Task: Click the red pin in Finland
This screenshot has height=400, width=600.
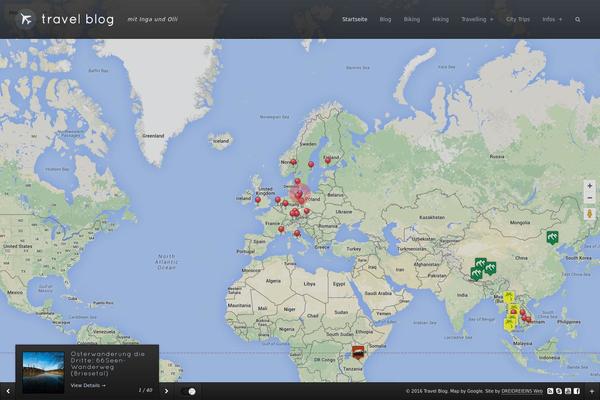Action: [x=328, y=160]
